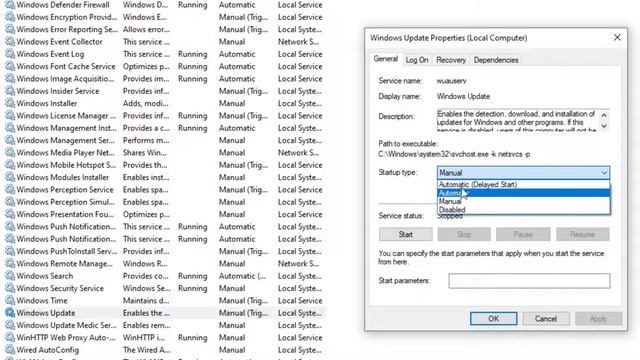Switch to the Log On tab

click(x=417, y=60)
